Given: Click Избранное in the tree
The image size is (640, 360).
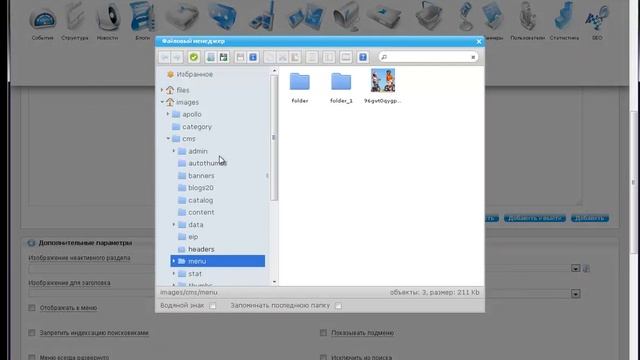Looking at the screenshot, I should tap(195, 74).
